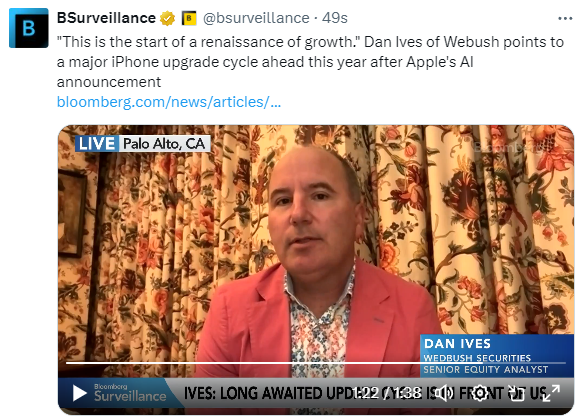Click the 1:22 / 1:38 time display
This screenshot has width=585, height=420.
point(387,393)
